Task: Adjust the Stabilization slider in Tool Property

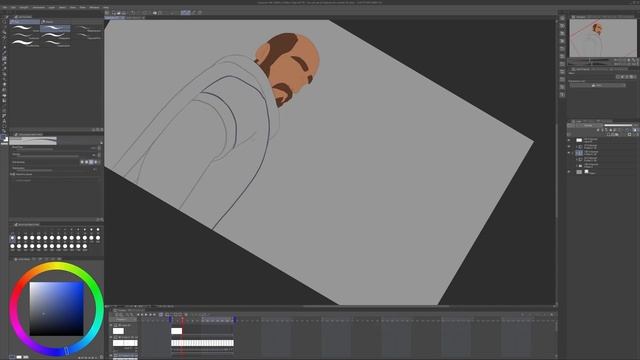Action: click(53, 169)
